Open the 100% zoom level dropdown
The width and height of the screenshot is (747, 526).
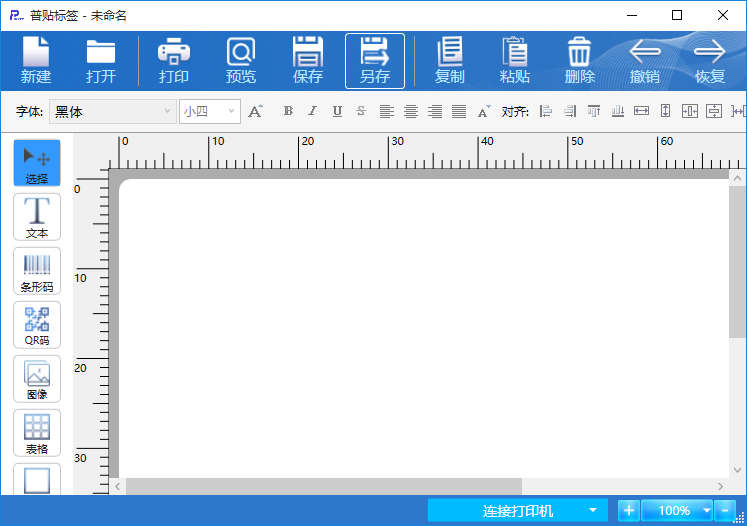677,511
